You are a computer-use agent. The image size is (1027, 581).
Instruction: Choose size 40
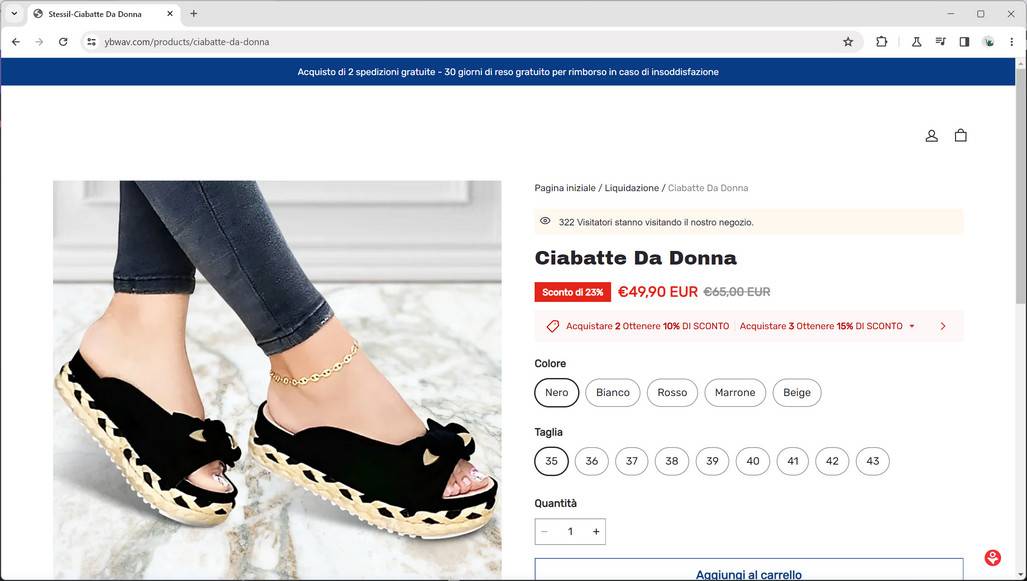pyautogui.click(x=753, y=461)
